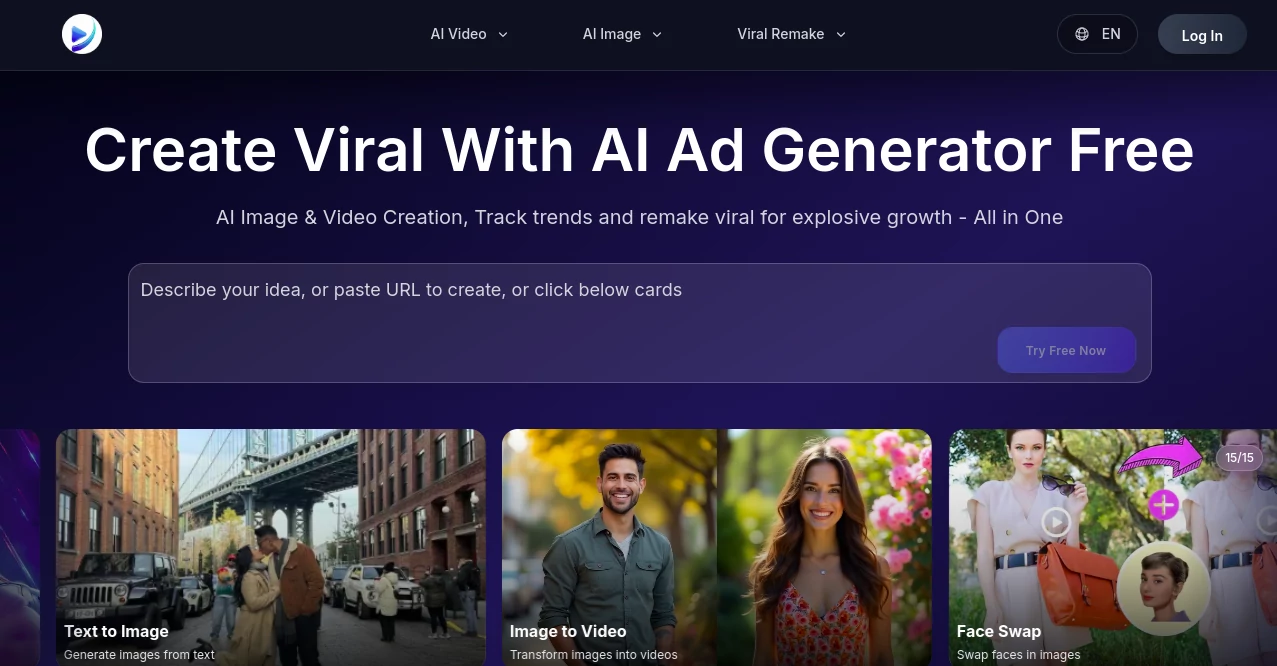Click the pink arrow graphic on Face Swap
Screen dimensions: 1277x666
pyautogui.click(x=1162, y=458)
